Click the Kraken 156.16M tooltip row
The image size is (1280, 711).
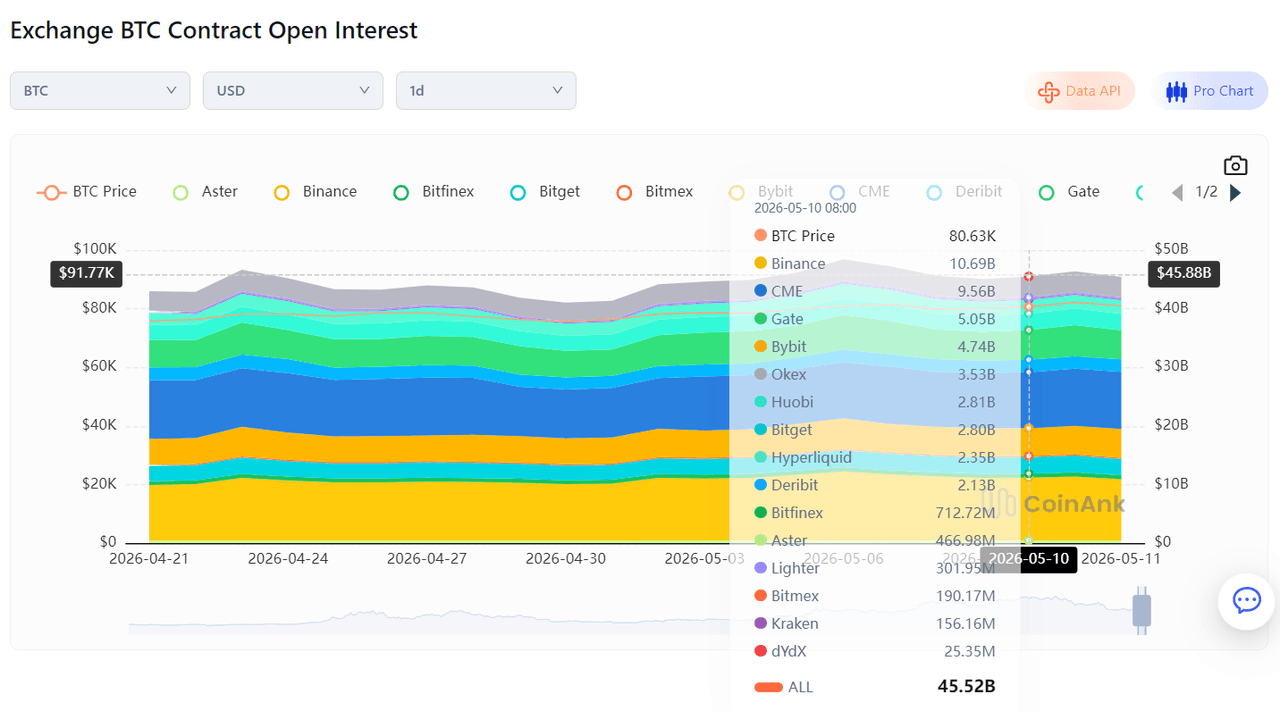pyautogui.click(x=875, y=624)
